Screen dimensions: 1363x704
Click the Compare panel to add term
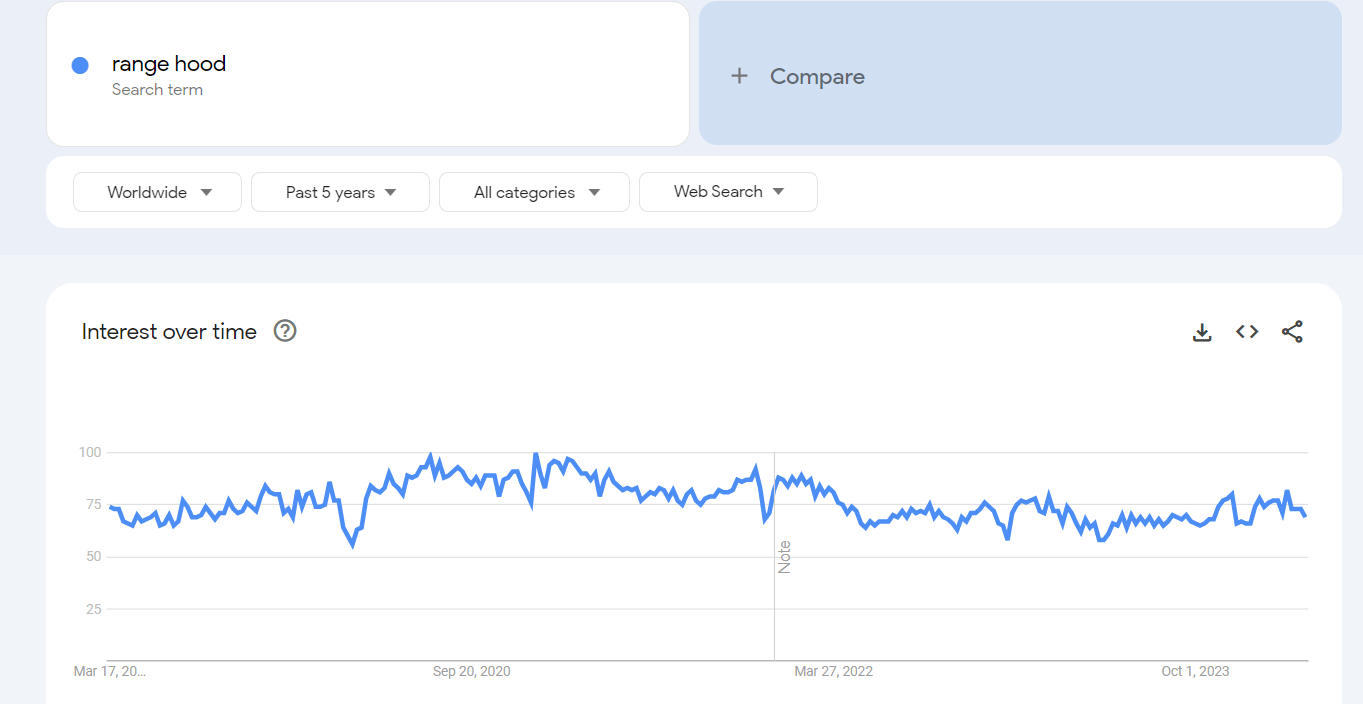[x=1020, y=73]
